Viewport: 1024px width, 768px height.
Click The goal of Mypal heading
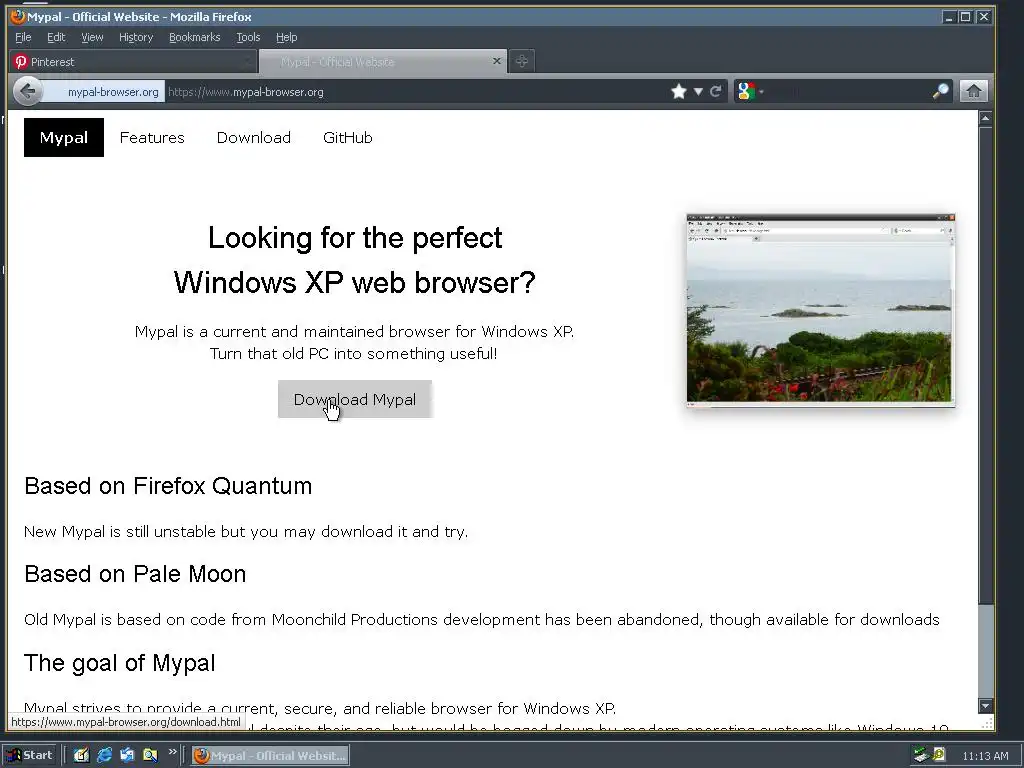click(x=120, y=663)
